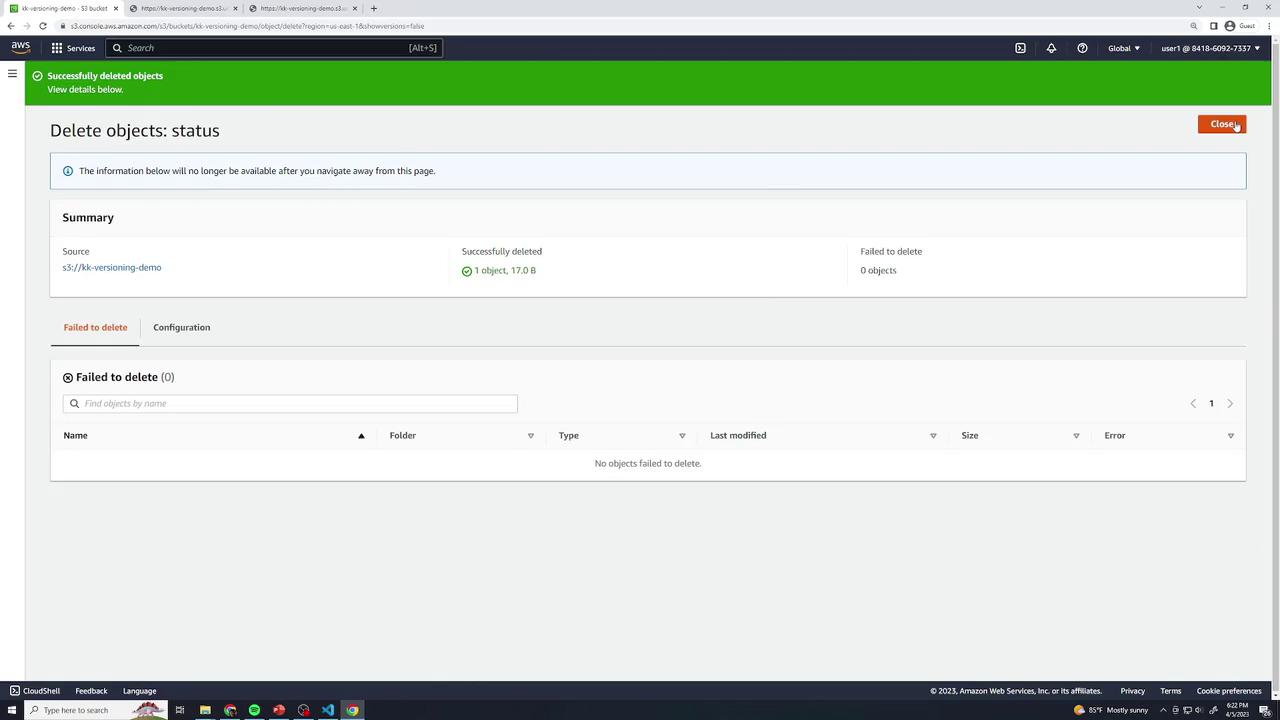Open the s3://kk-versioning-demo source link
The height and width of the screenshot is (720, 1280).
111,268
